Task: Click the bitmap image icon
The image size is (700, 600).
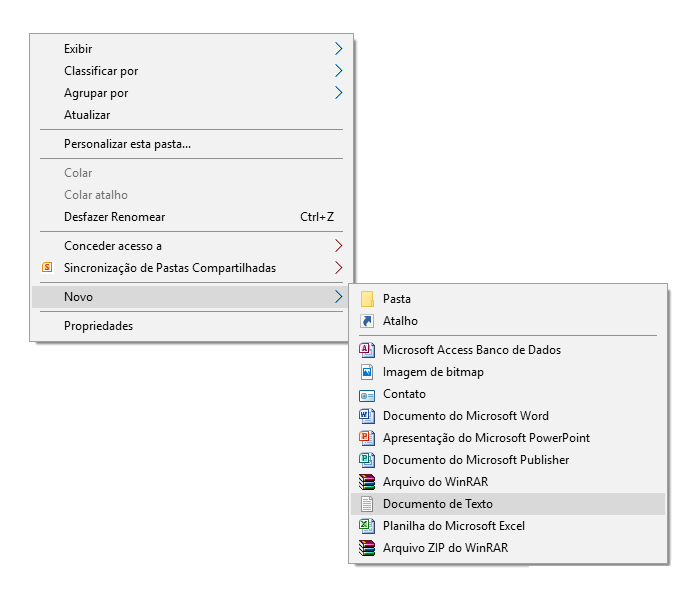Action: coord(367,371)
